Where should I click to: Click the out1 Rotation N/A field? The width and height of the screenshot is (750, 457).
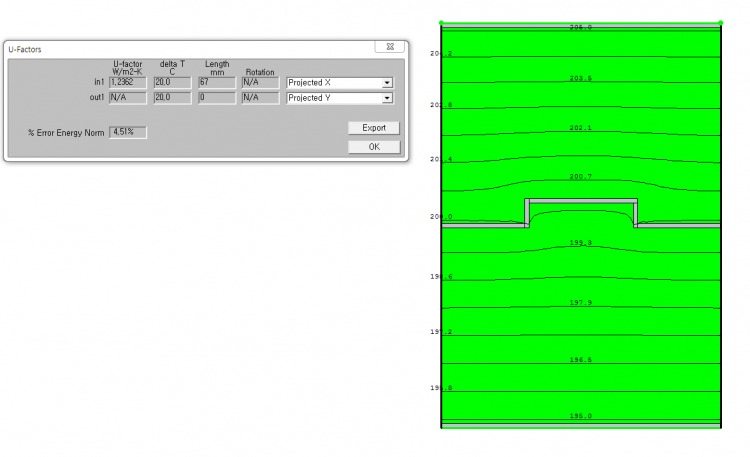tap(259, 98)
